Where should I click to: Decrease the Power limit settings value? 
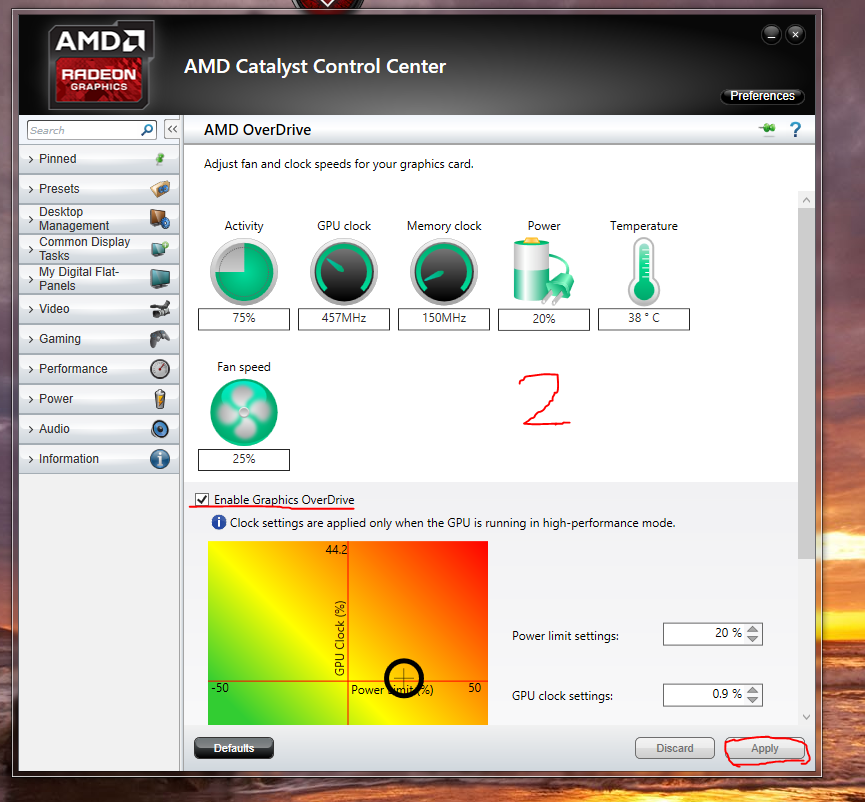752,639
